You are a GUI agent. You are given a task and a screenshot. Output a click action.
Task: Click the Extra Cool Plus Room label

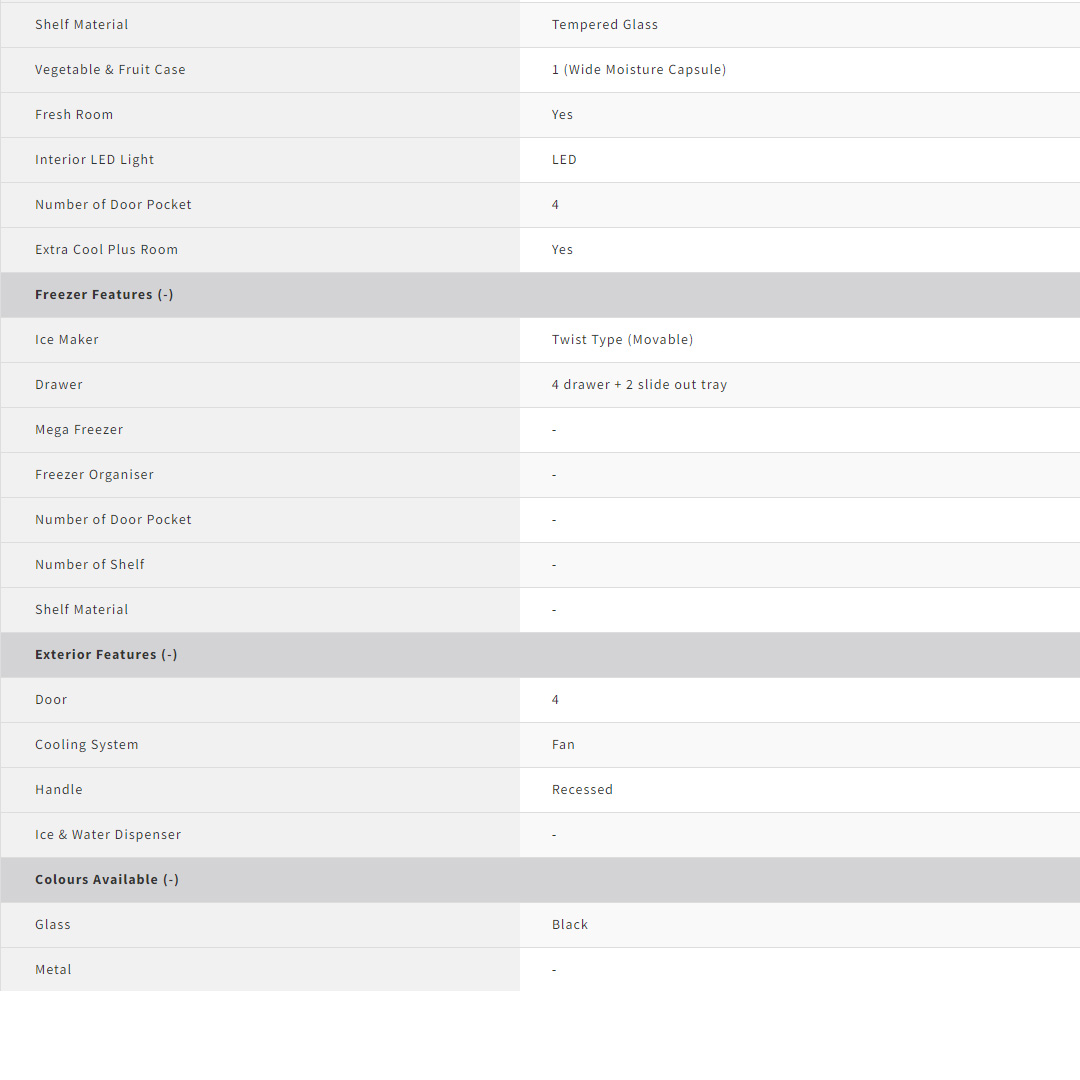point(106,250)
